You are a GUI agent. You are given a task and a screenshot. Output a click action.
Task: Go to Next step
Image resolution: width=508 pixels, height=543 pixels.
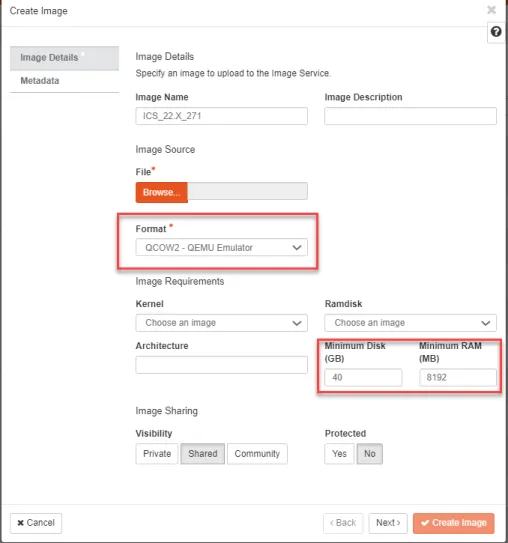[x=388, y=523]
